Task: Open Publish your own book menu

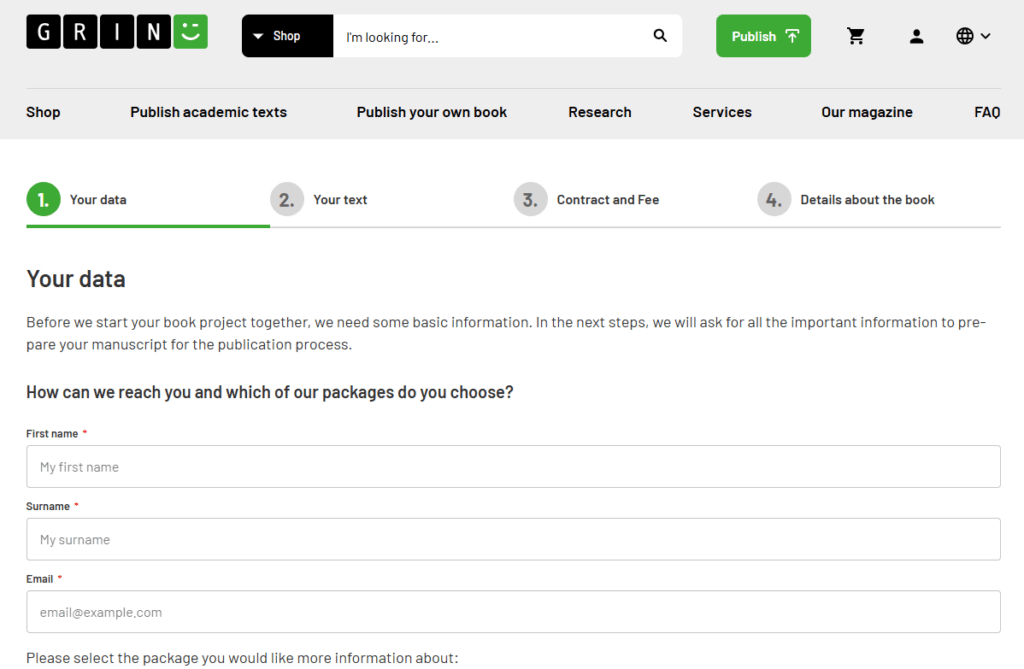Action: (431, 112)
